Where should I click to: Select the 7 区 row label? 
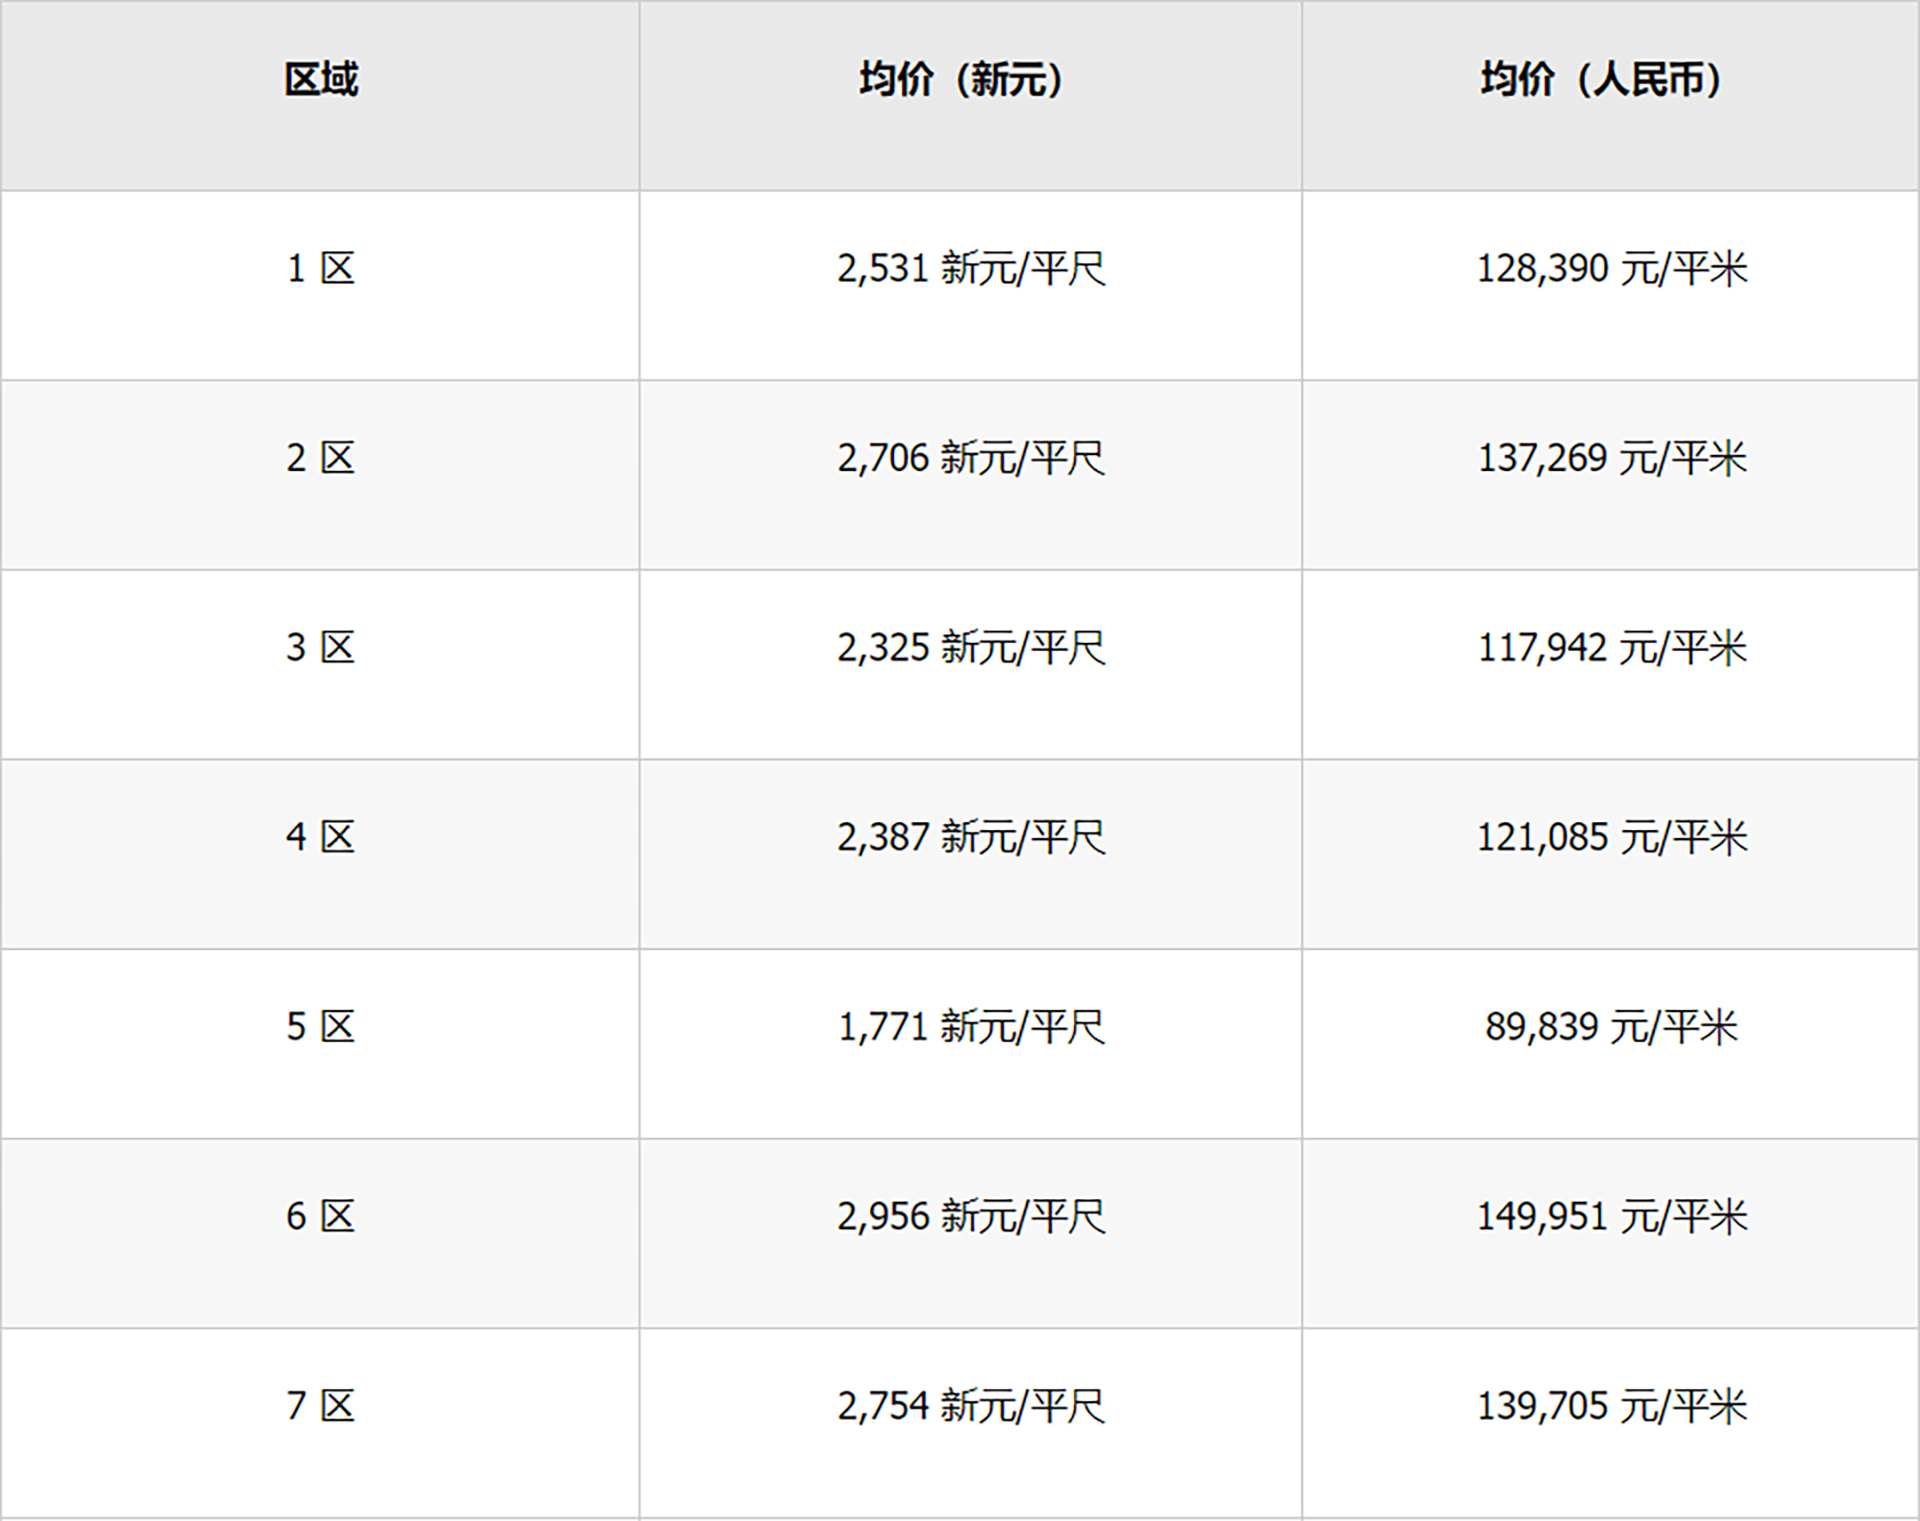click(x=320, y=1407)
